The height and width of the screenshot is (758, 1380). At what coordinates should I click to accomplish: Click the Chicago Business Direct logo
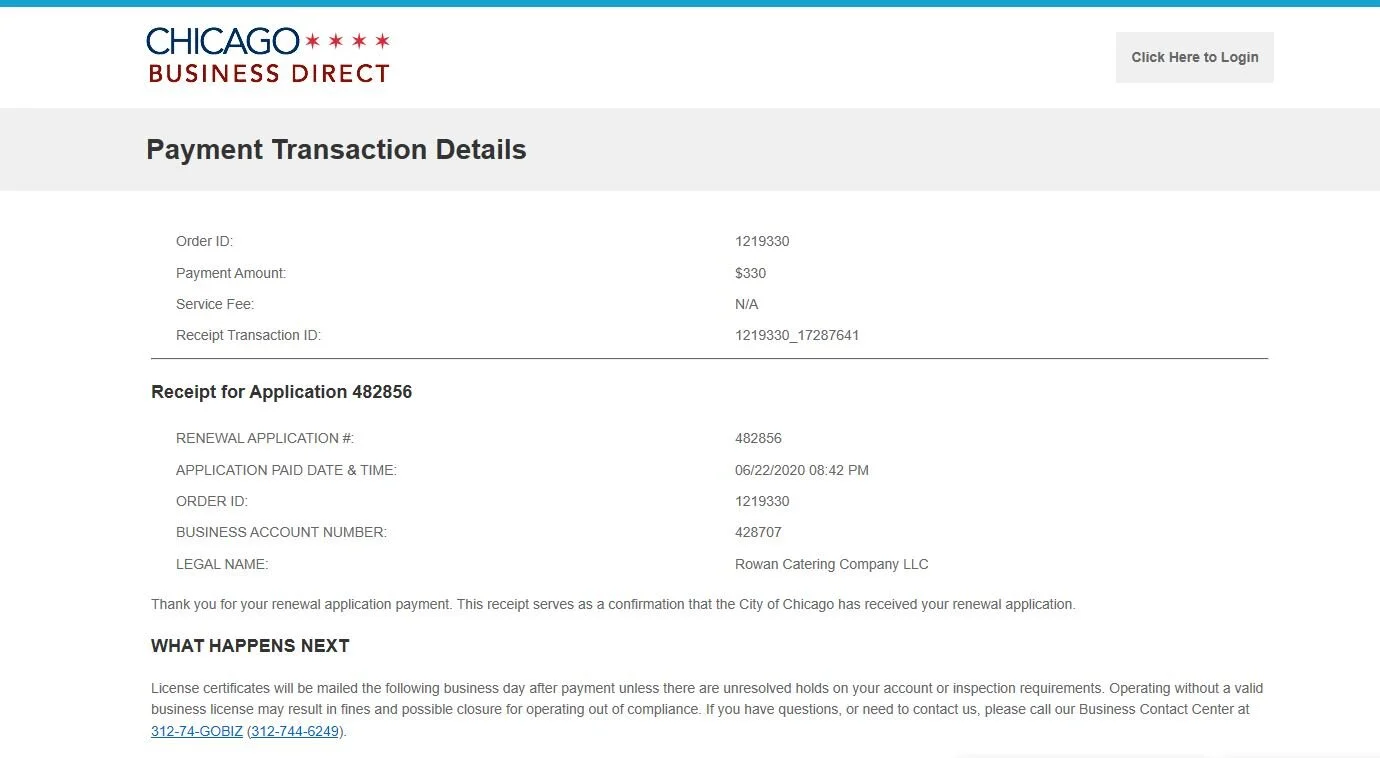(267, 55)
